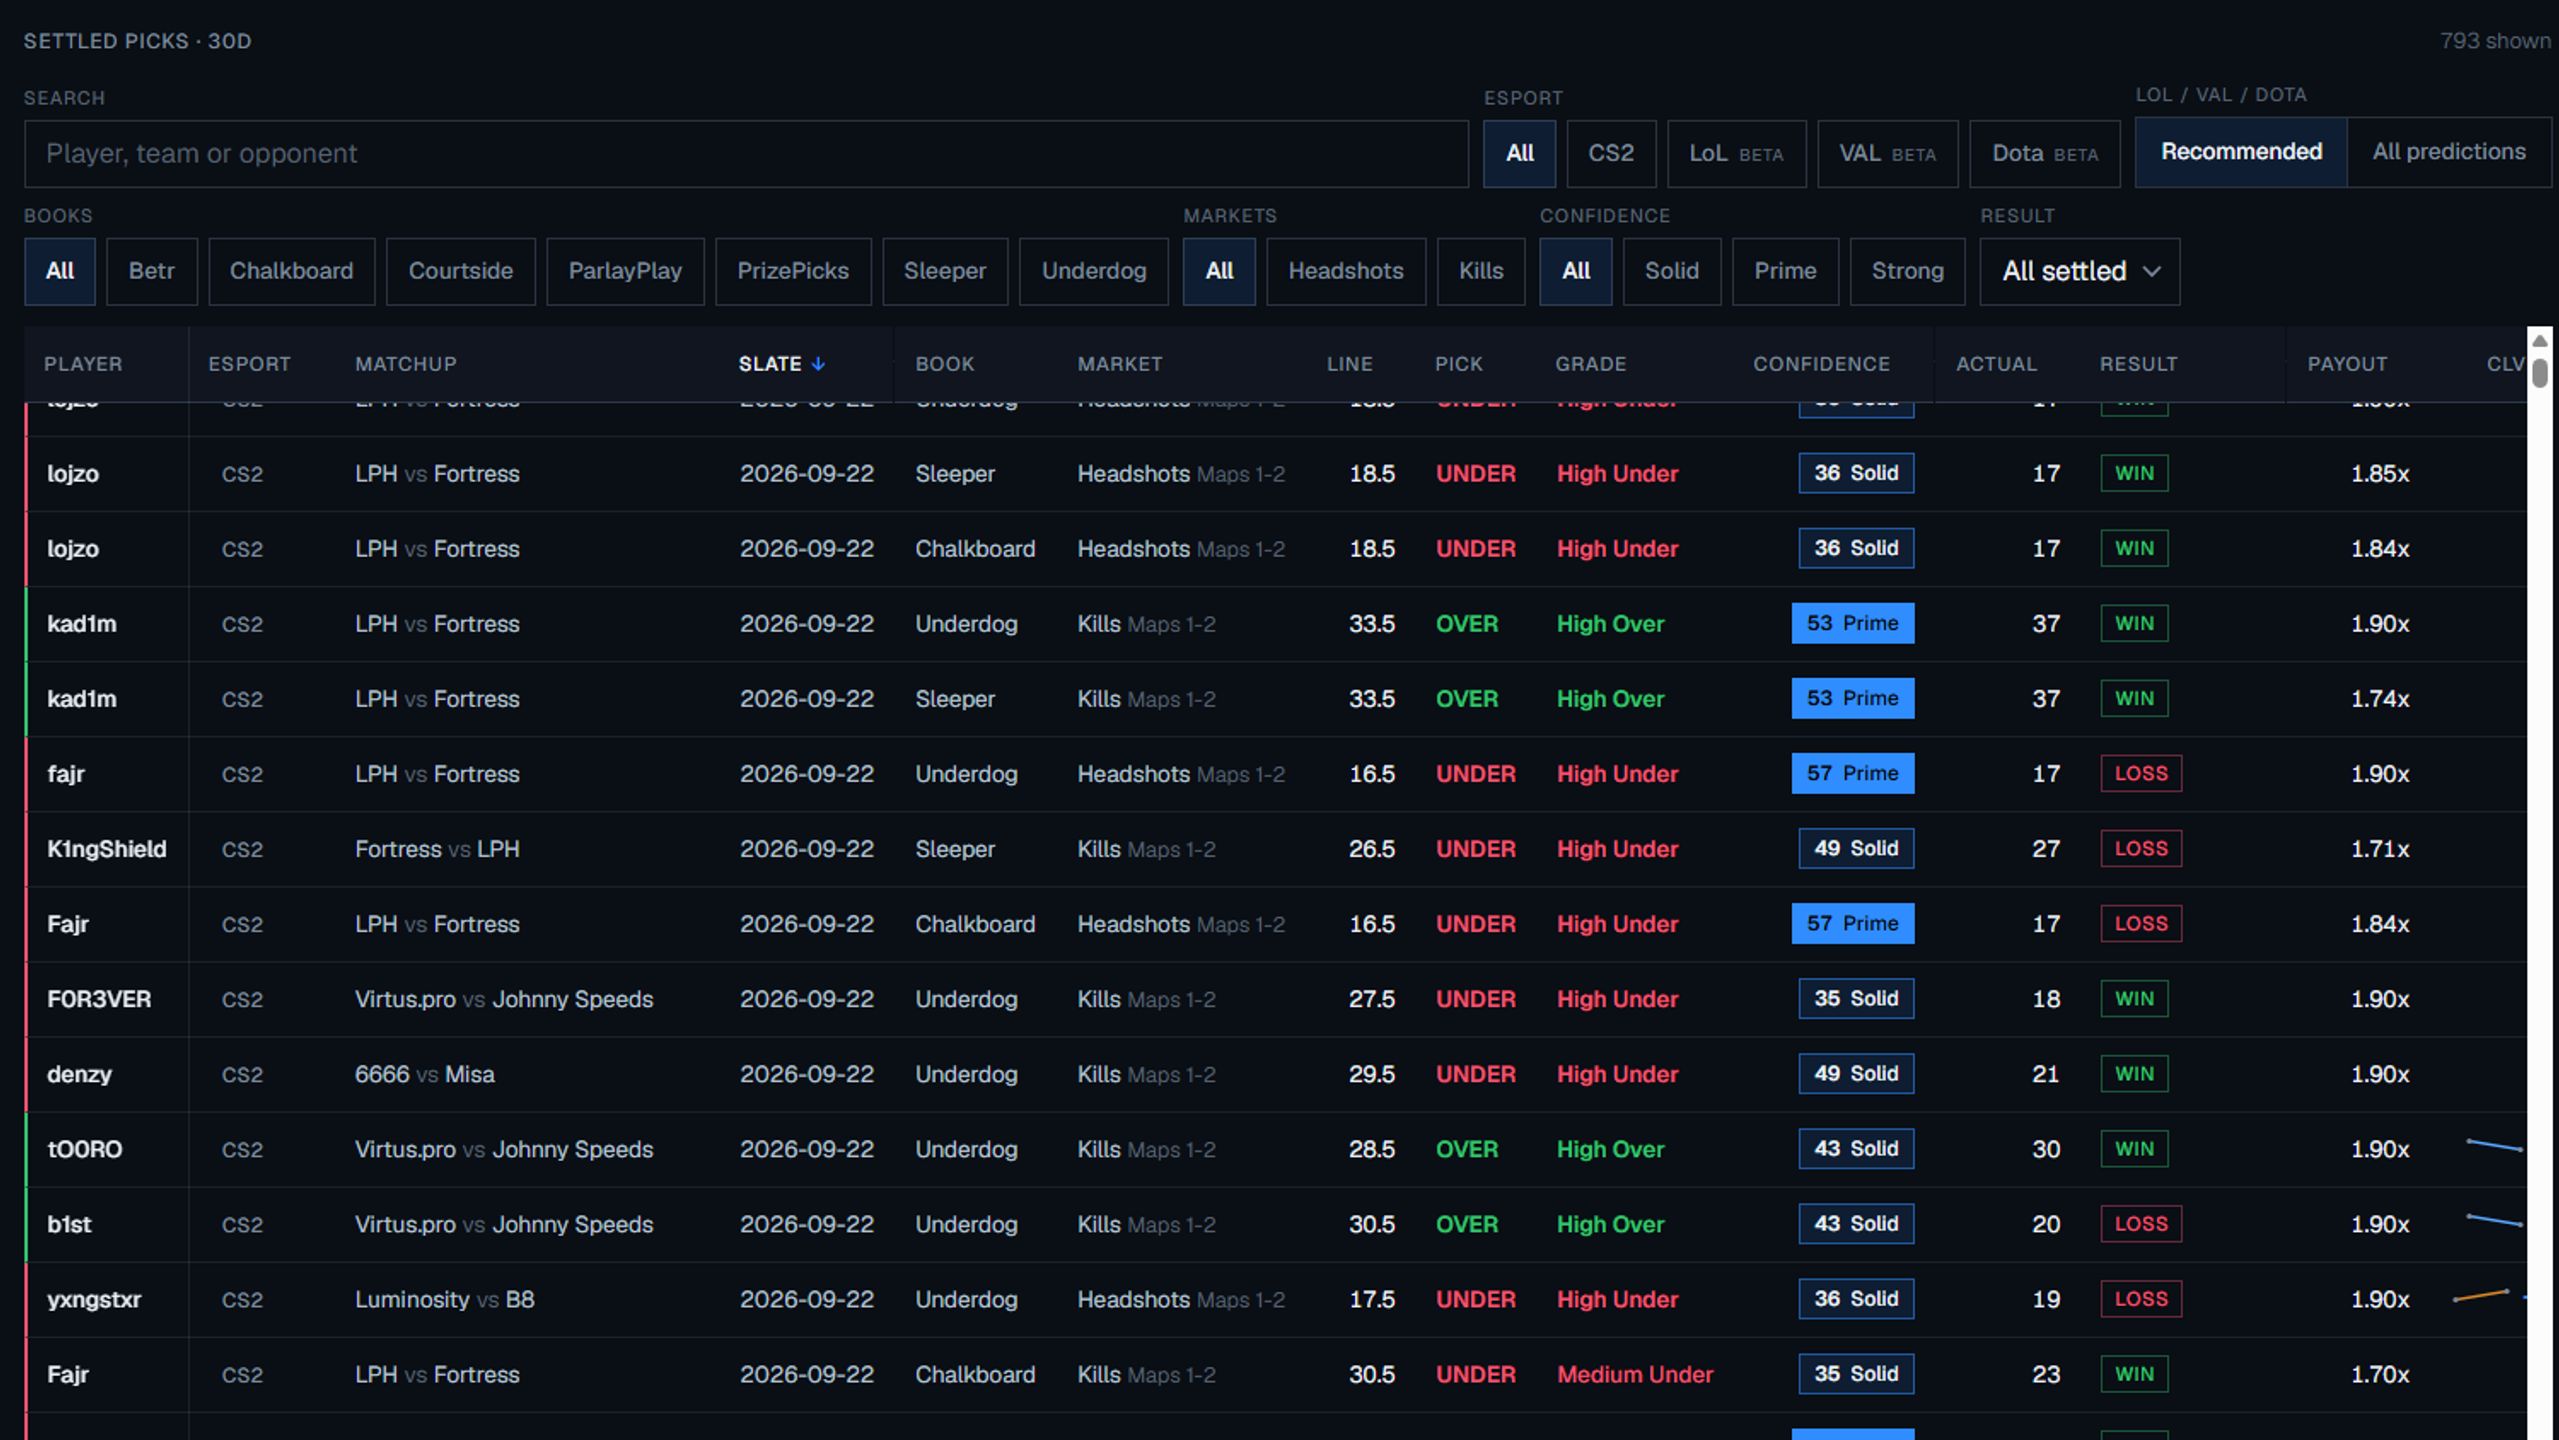Viewport: 2559px width, 1440px height.
Task: Click the 53 Prime badge in kad1m Underdog row
Action: click(1852, 623)
